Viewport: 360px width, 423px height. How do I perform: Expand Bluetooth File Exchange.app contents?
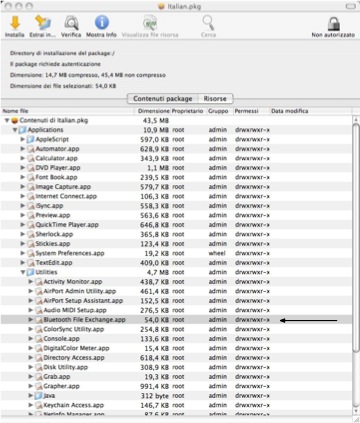(31, 319)
